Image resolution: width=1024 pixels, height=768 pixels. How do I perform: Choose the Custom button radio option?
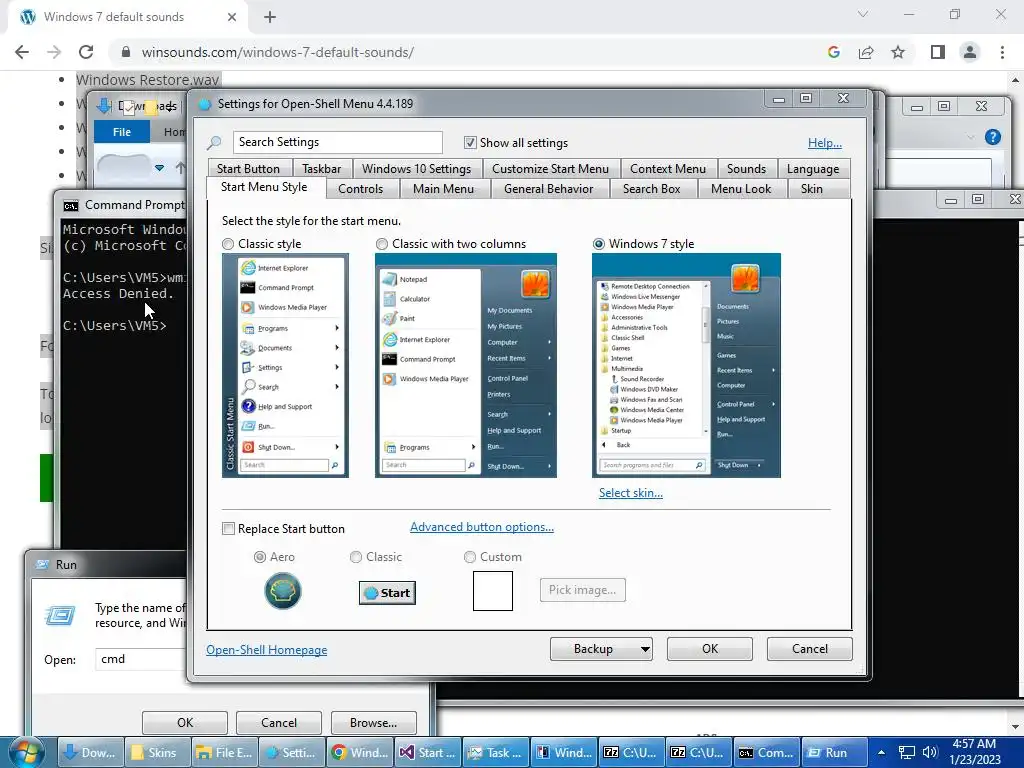(x=470, y=557)
